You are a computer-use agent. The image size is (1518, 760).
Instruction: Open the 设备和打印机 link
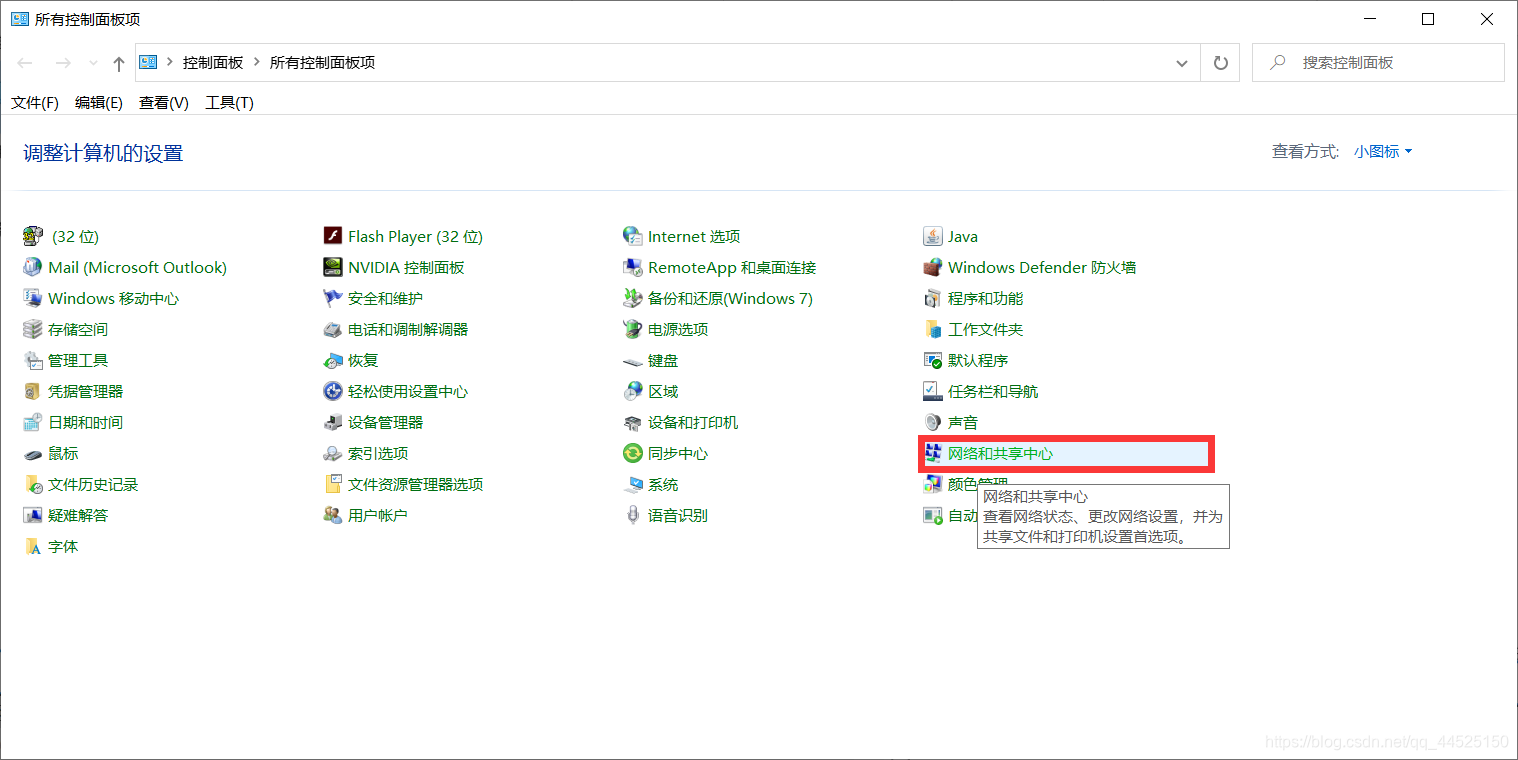click(693, 422)
